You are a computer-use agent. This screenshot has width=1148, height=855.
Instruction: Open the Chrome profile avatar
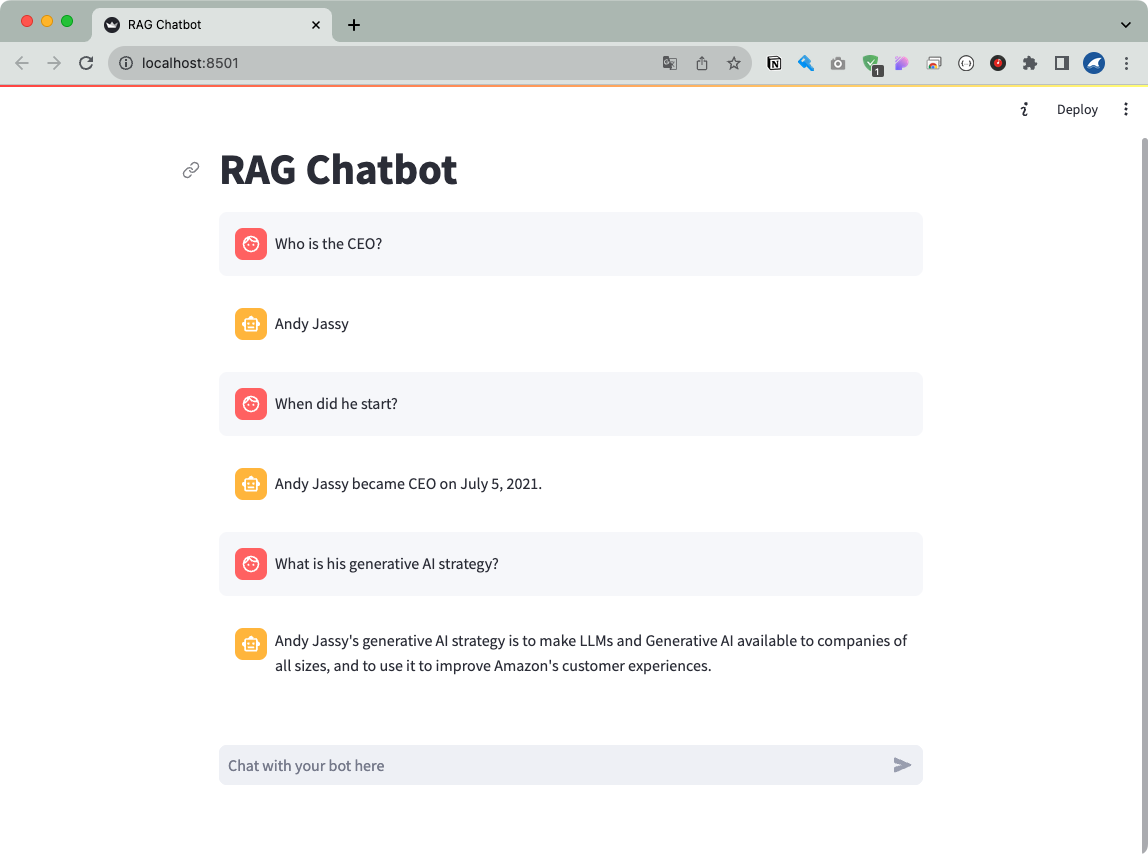point(1094,63)
